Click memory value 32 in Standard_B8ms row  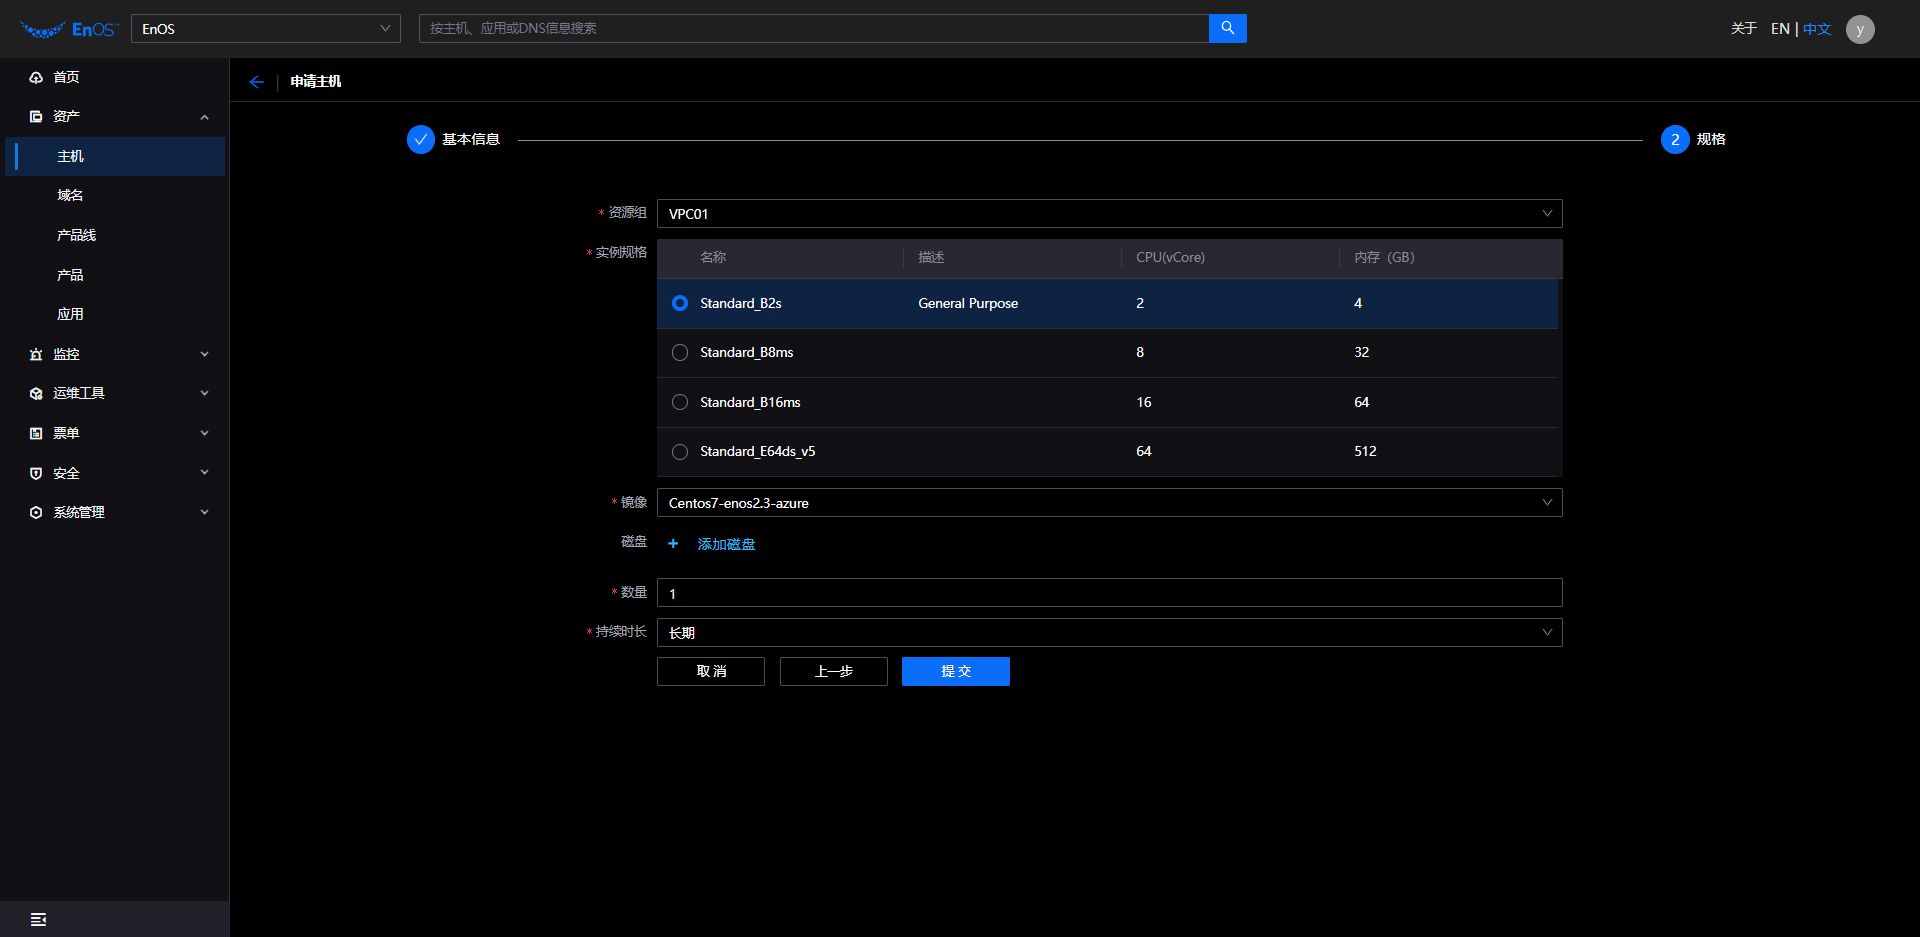point(1361,353)
